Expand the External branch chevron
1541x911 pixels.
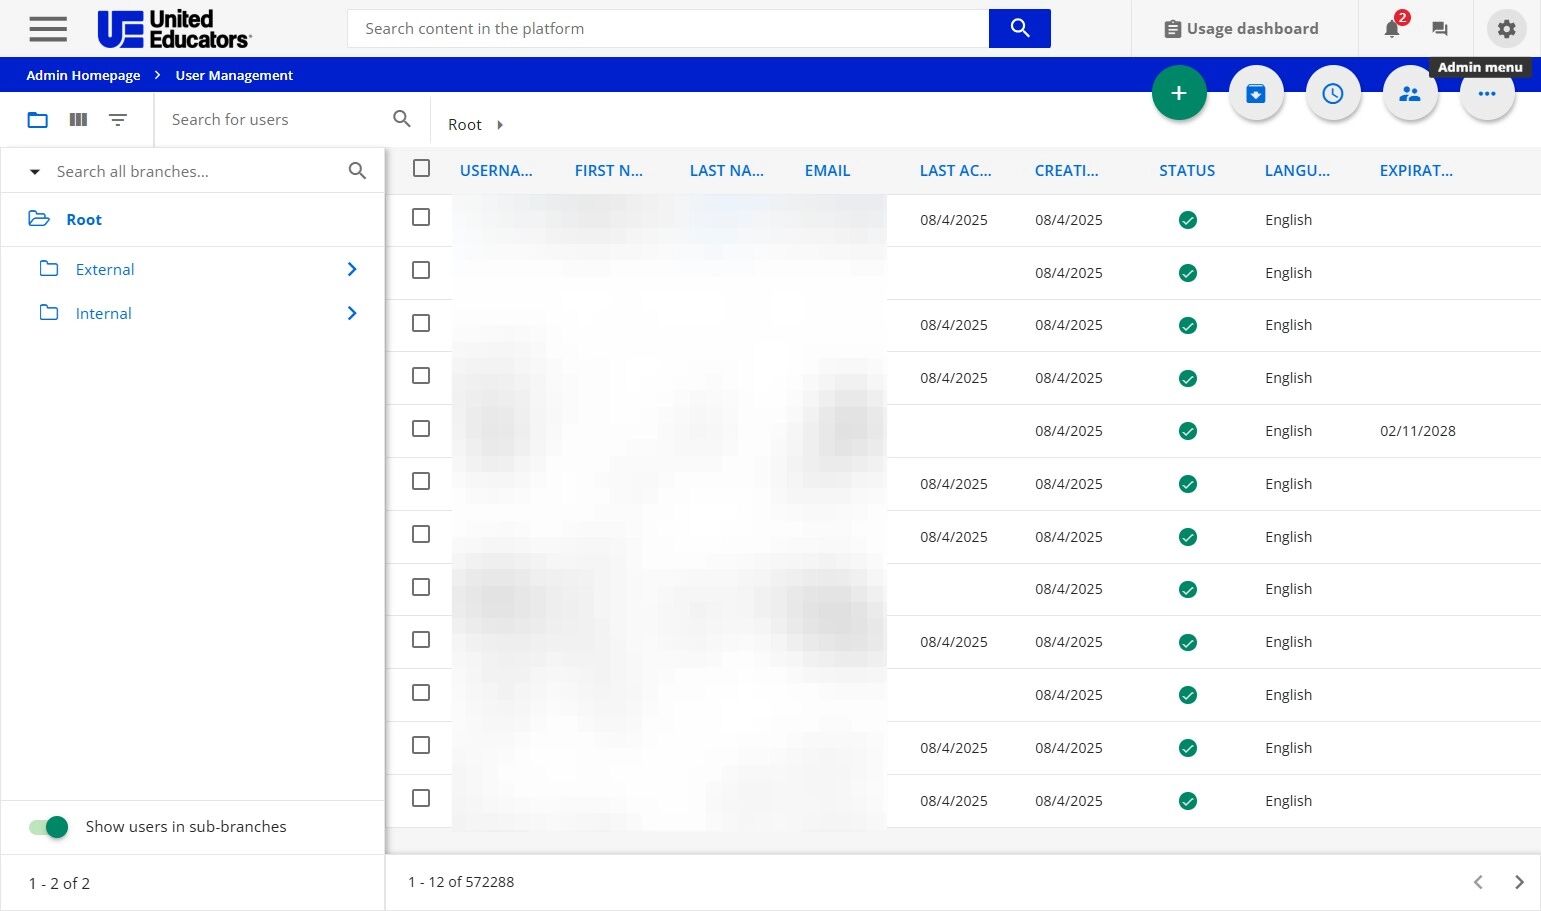pos(352,269)
